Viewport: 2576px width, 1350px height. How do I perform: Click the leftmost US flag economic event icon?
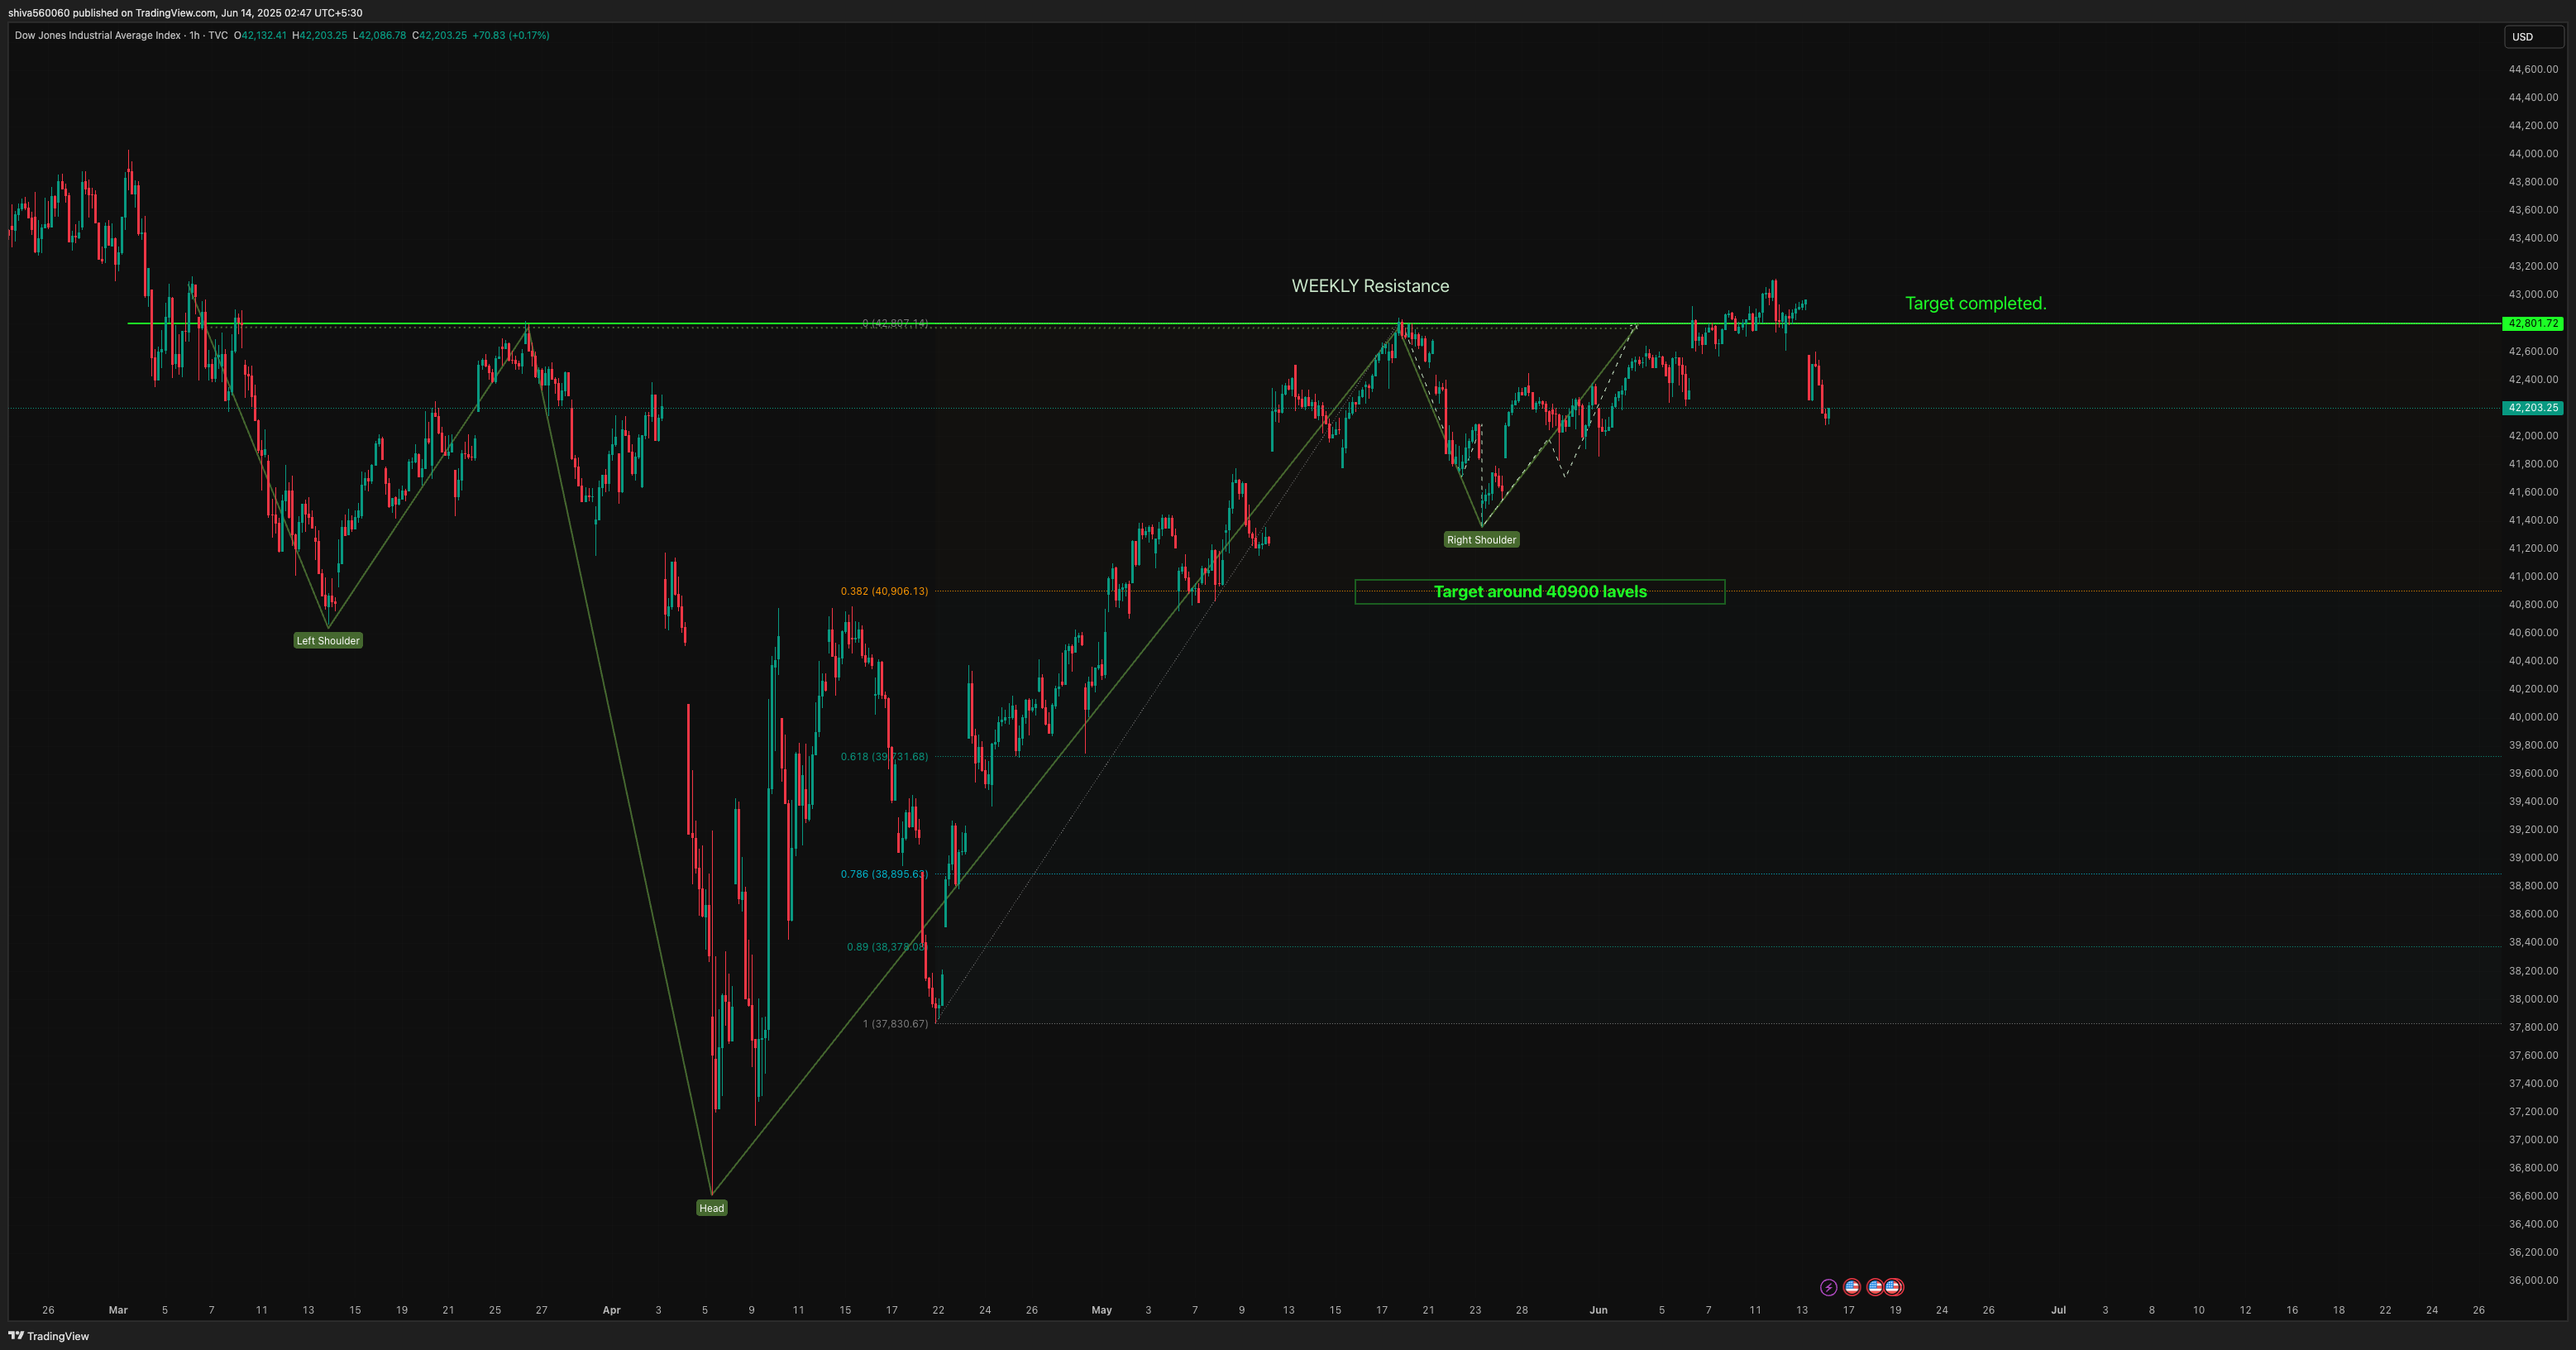[1852, 1287]
